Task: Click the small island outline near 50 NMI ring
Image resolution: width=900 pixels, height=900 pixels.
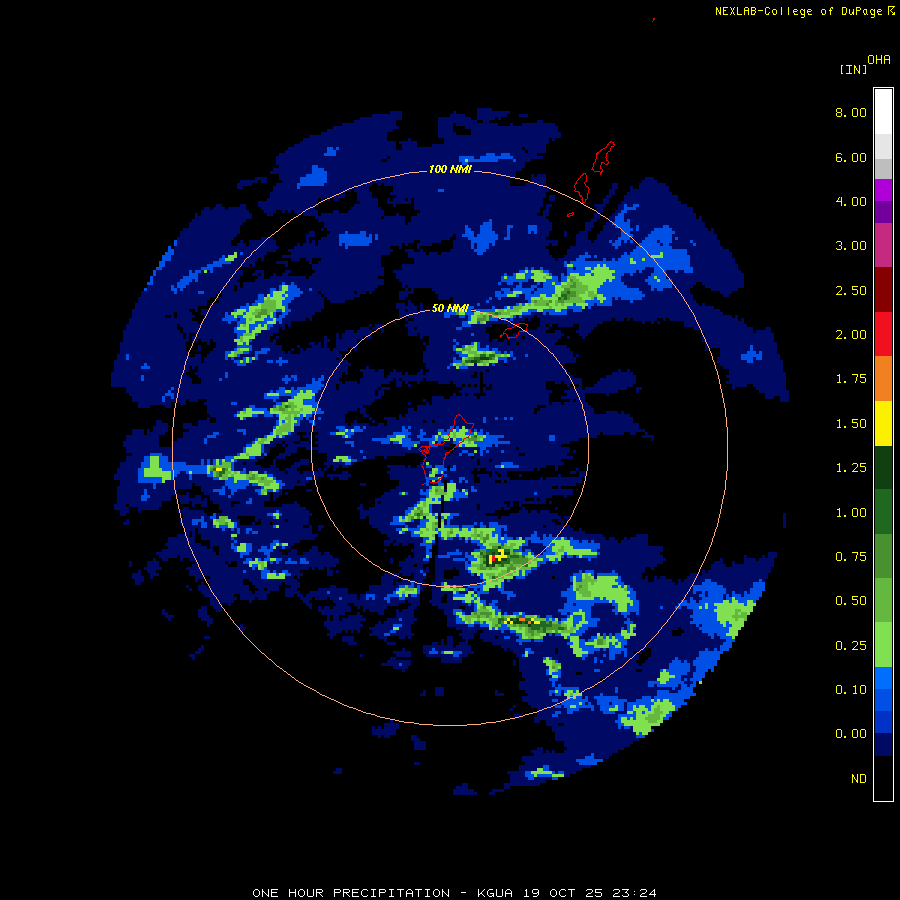Action: click(x=514, y=331)
